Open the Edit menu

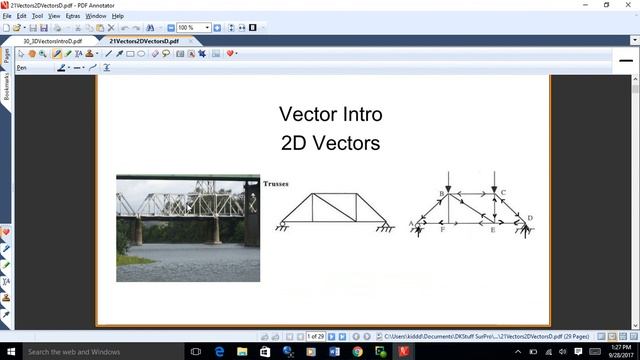(x=22, y=16)
